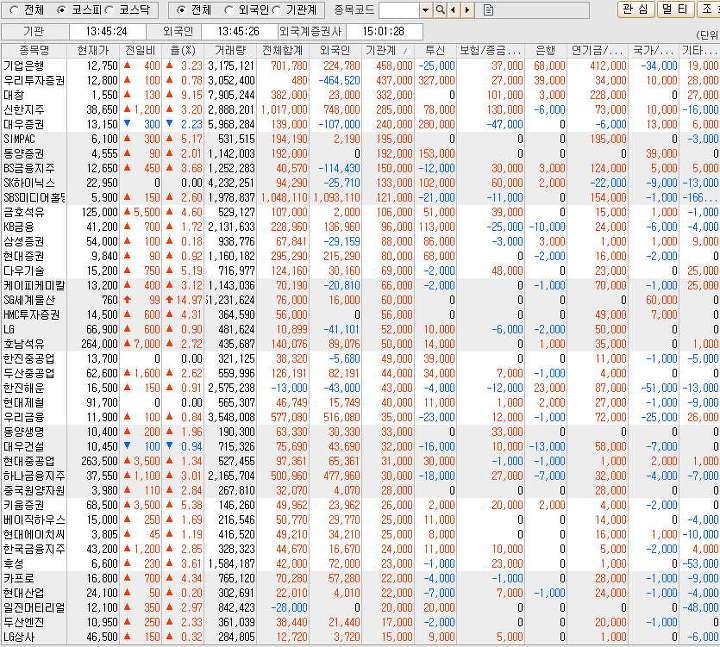Image resolution: width=720 pixels, height=647 pixels.
Task: Select the 대창 stock name
Action: [x=13, y=95]
